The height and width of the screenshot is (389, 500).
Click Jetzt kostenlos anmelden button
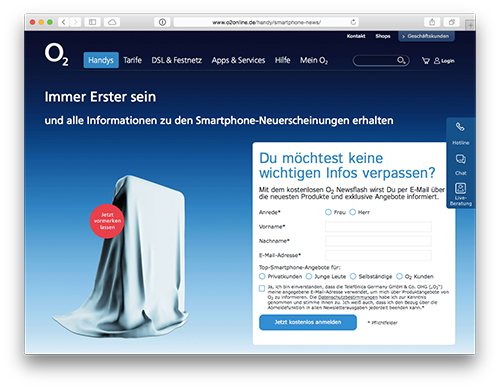308,322
